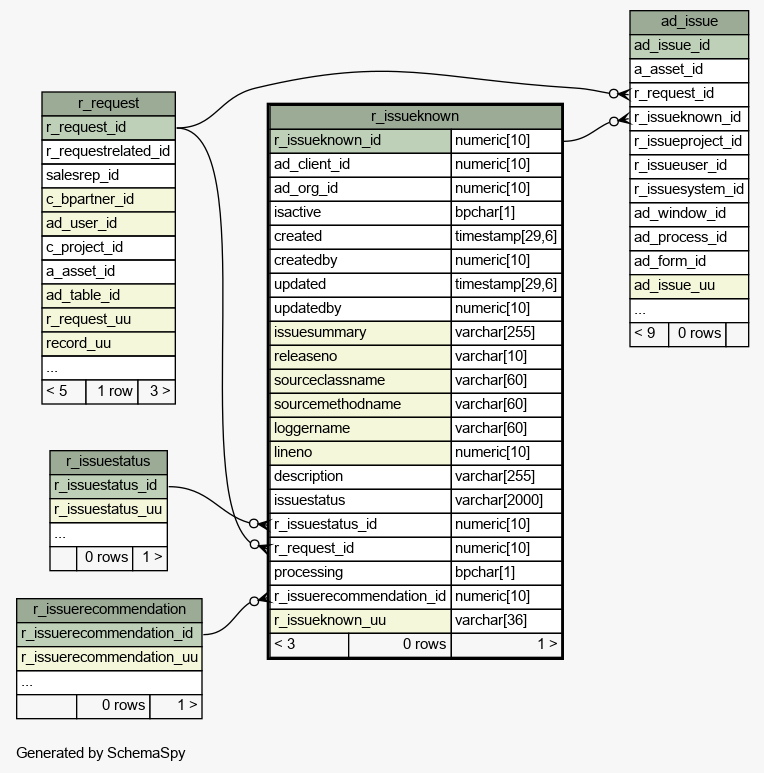Select created column in r_issueknown
The height and width of the screenshot is (773, 764).
click(x=360, y=237)
